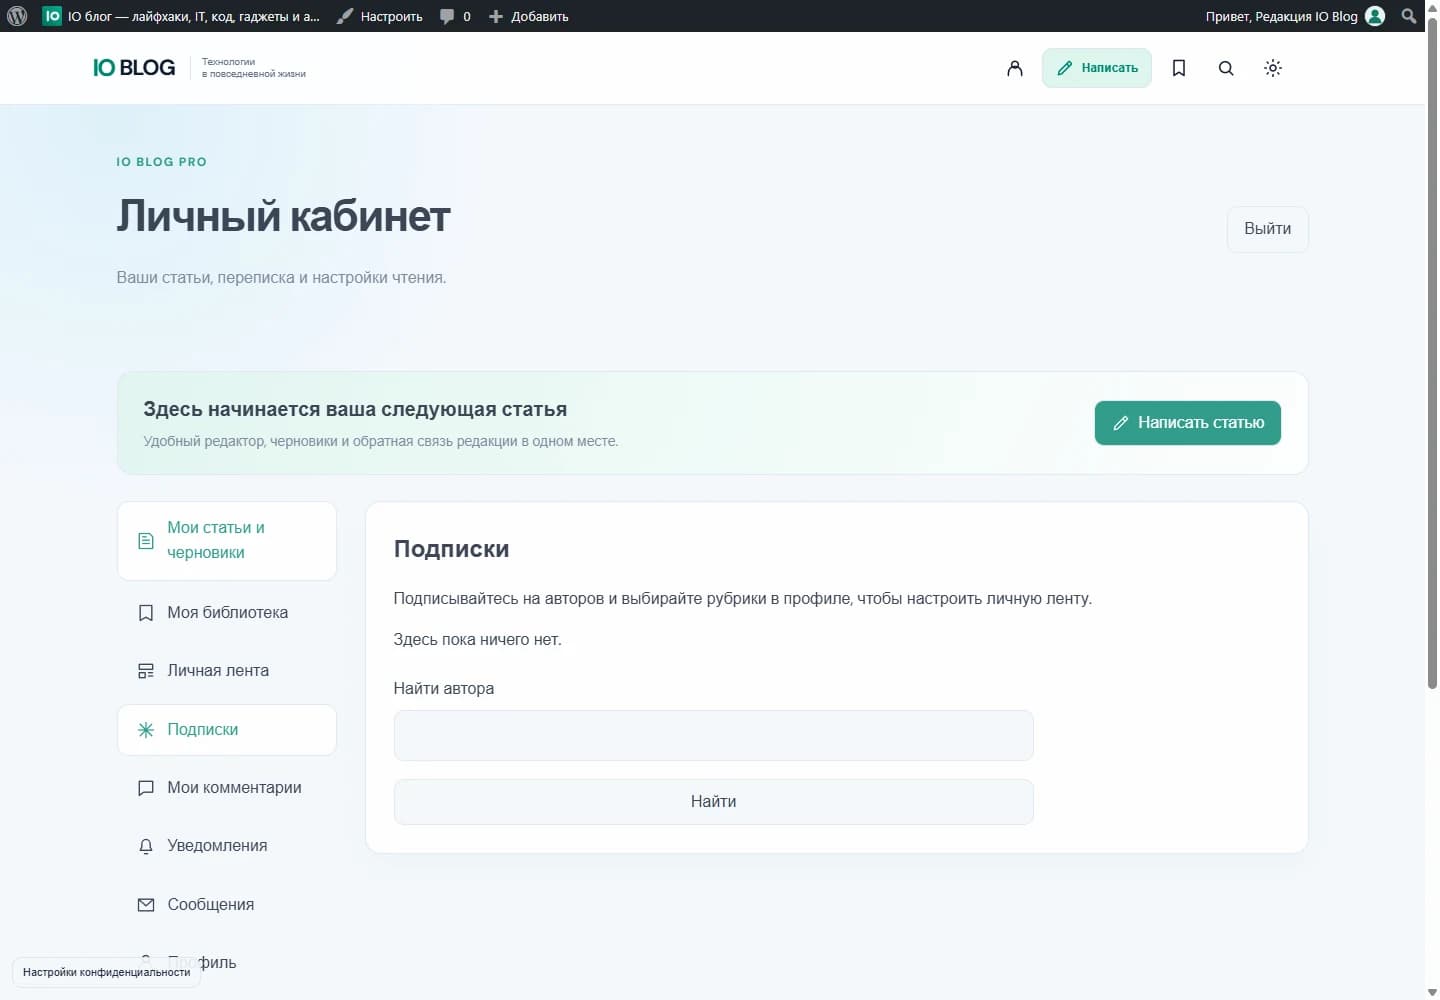Image resolution: width=1440 pixels, height=1000 pixels.
Task: Open Сообщения section
Action: pyautogui.click(x=227, y=905)
